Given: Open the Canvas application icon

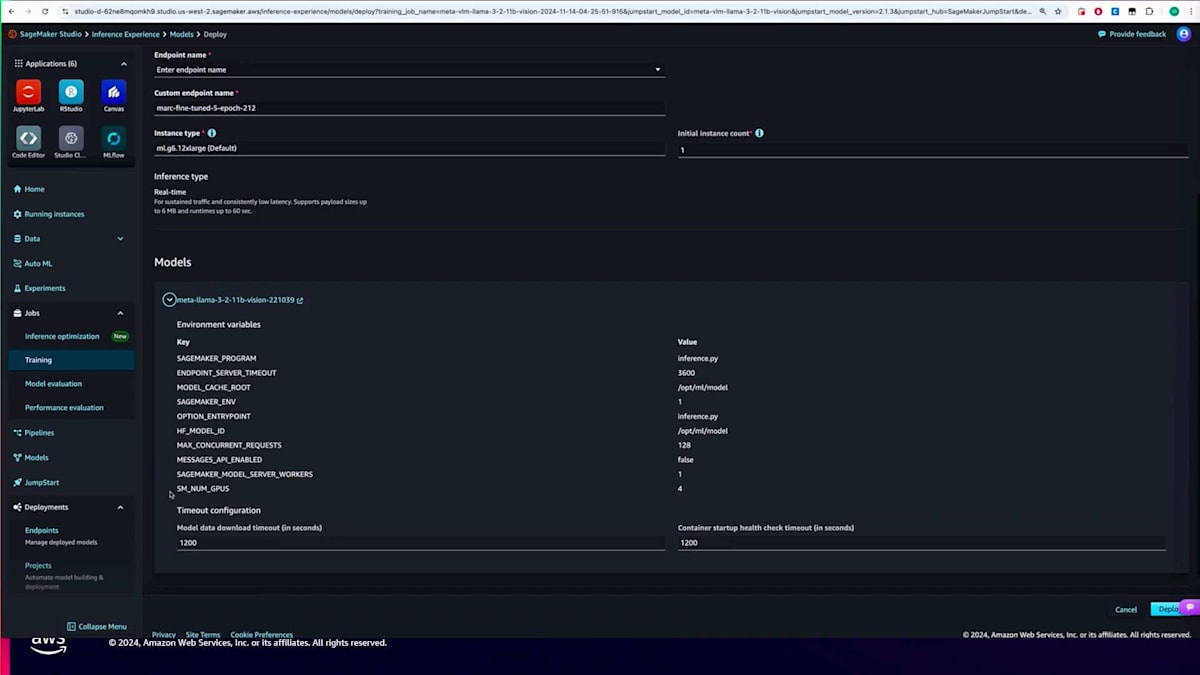Looking at the screenshot, I should click(114, 92).
